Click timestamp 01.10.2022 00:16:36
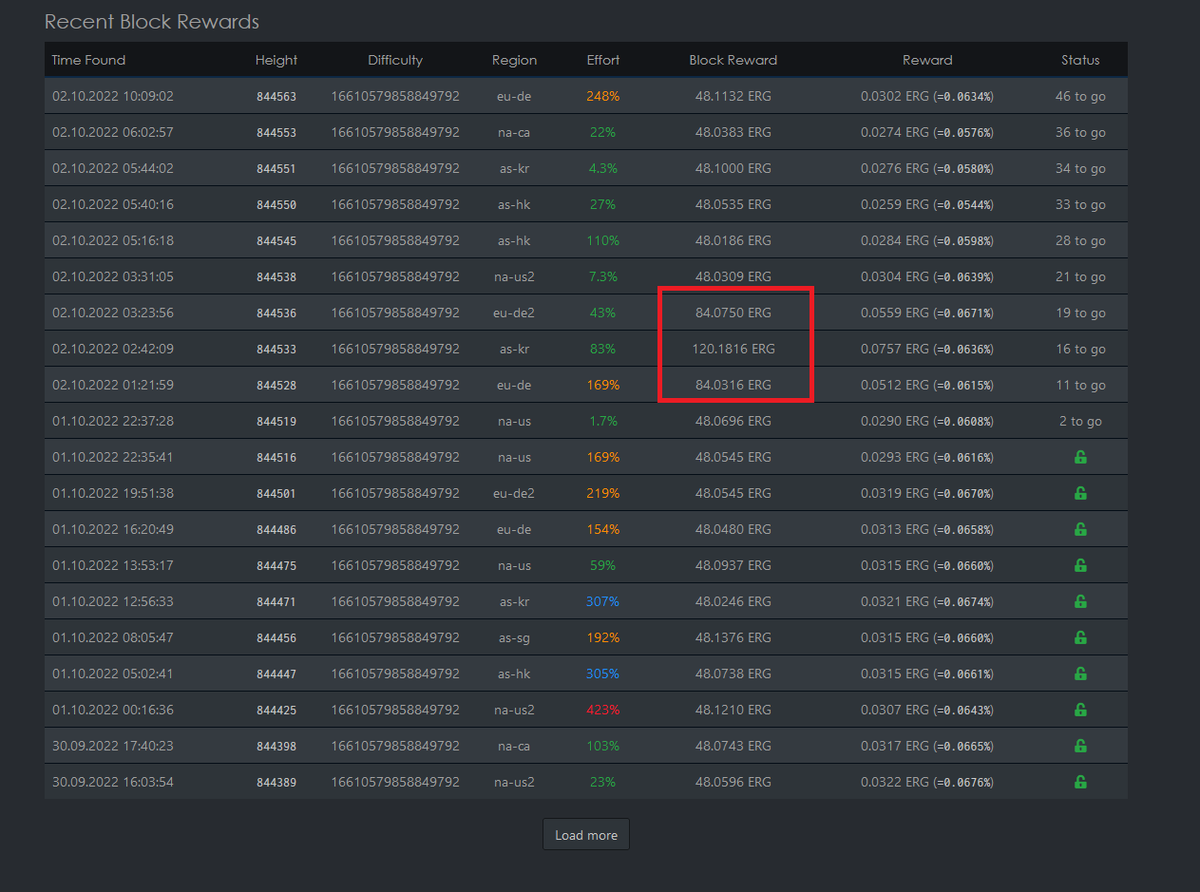 coord(113,709)
